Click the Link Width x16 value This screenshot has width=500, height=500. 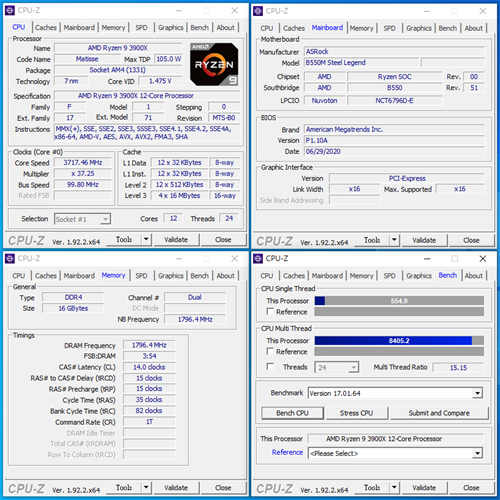click(354, 189)
